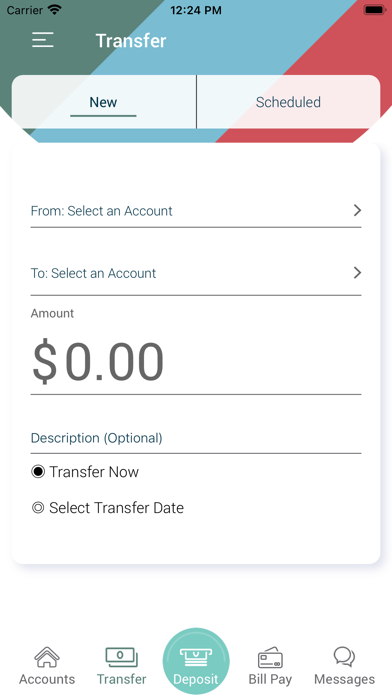392x696 pixels.
Task: Switch to the Scheduled tab
Action: pyautogui.click(x=288, y=102)
